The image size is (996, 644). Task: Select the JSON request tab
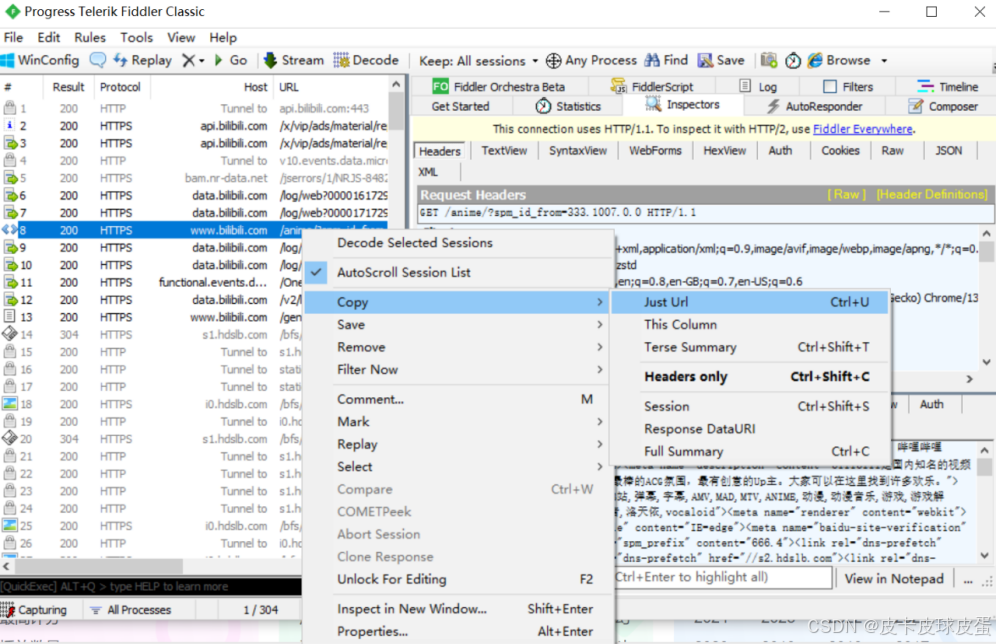coord(948,151)
